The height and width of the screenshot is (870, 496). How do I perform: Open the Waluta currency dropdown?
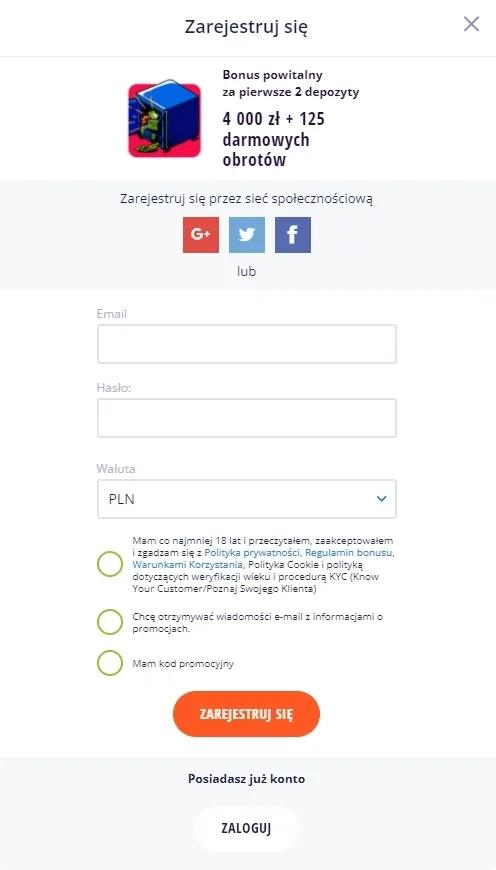247,499
